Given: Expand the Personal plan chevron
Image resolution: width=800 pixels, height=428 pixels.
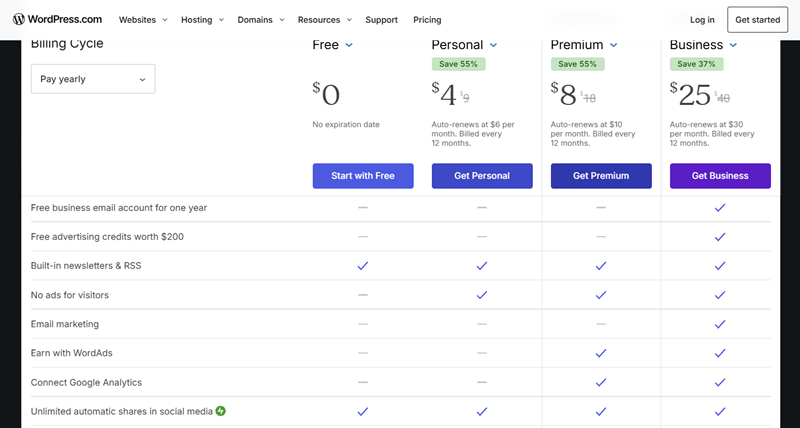Looking at the screenshot, I should tap(493, 45).
